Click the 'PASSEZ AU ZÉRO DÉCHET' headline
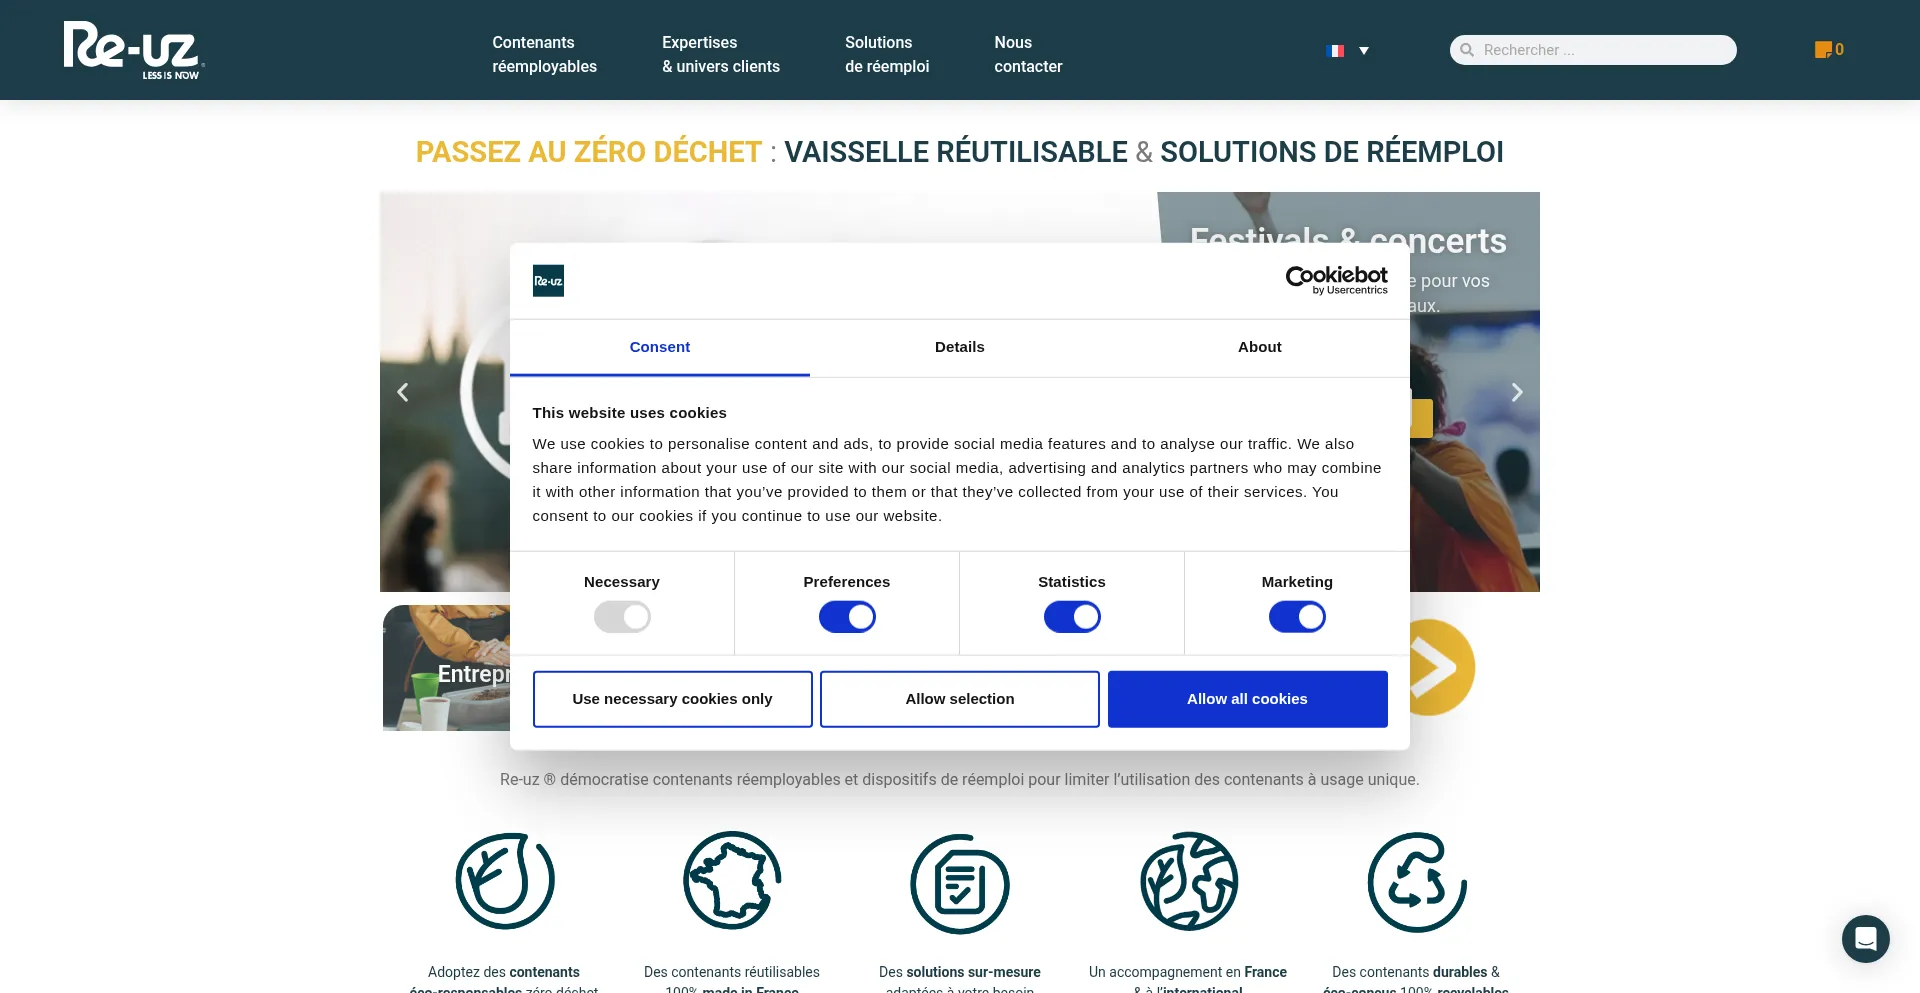 (589, 152)
